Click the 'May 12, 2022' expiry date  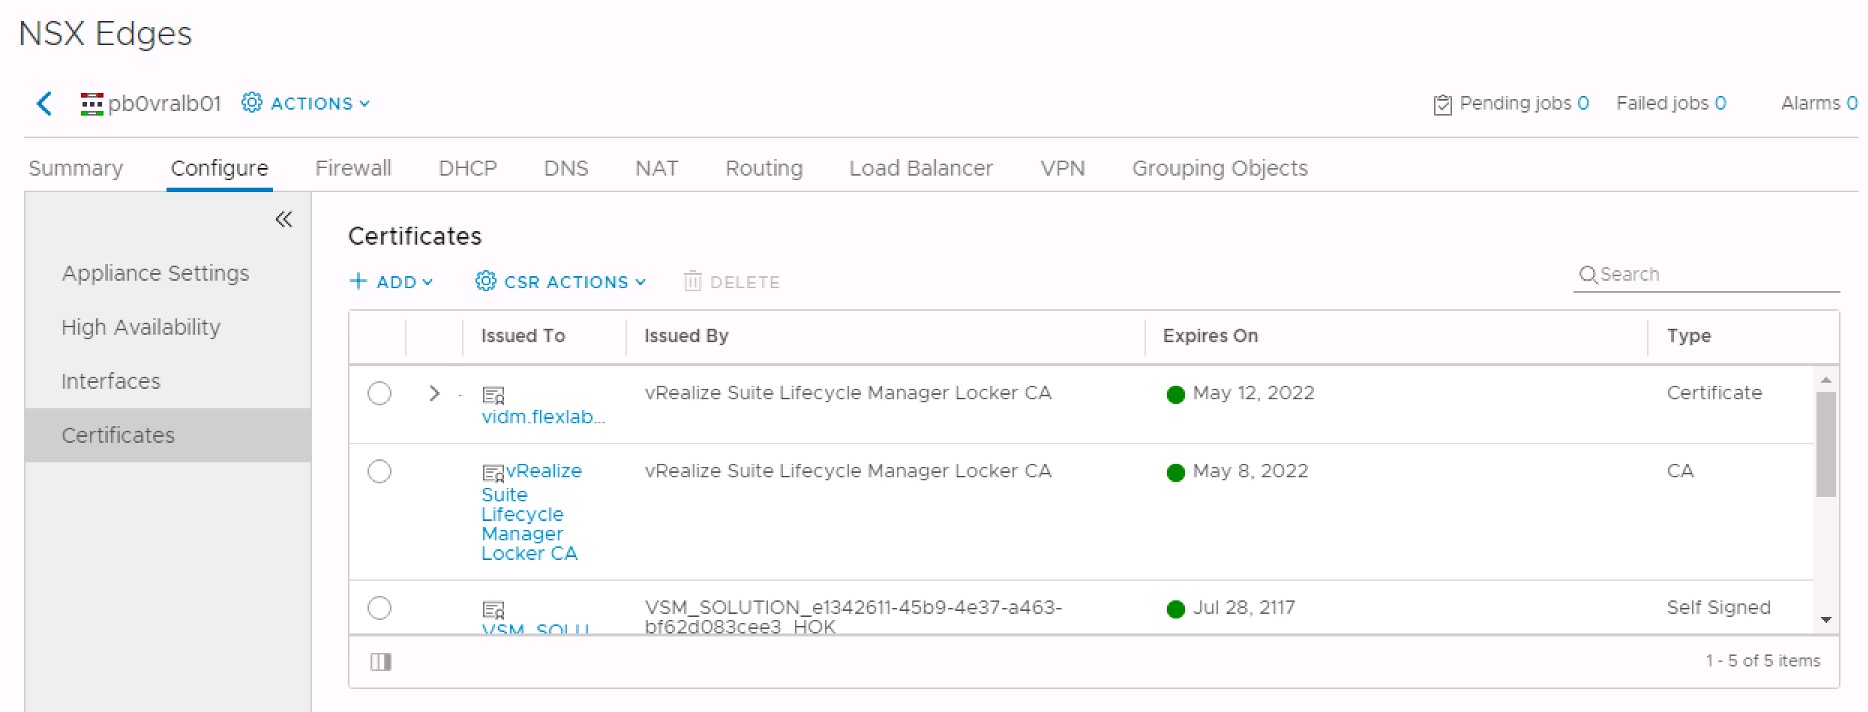coord(1253,393)
